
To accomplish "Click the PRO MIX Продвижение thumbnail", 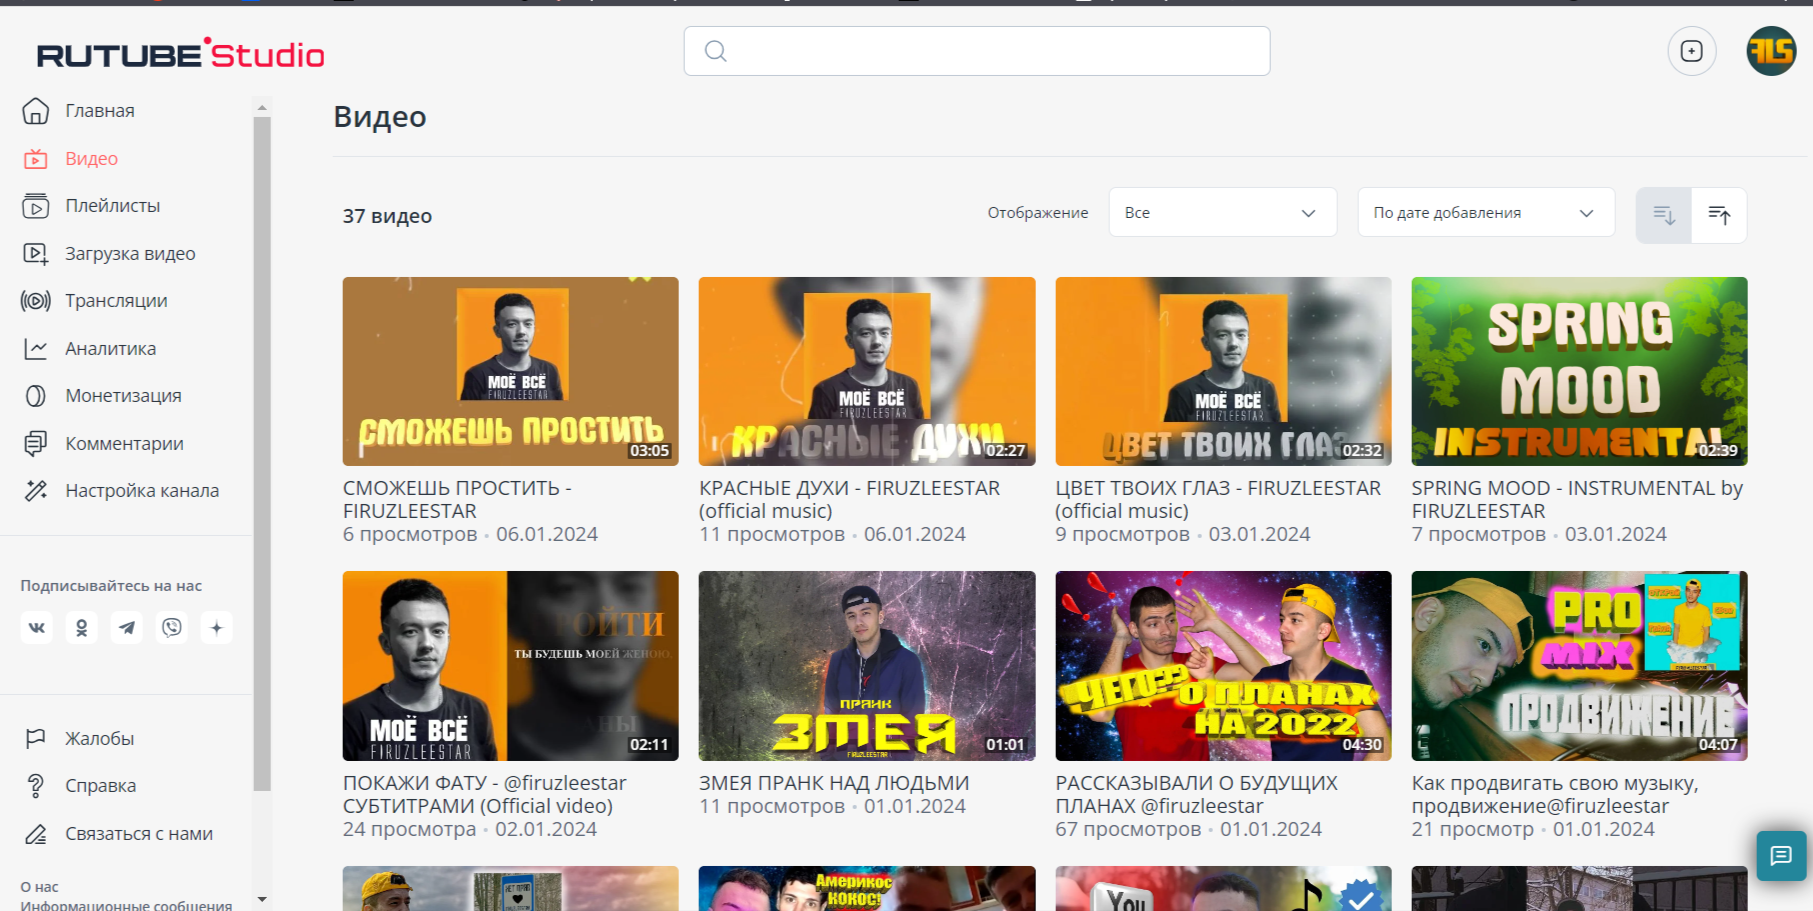I will 1579,666.
